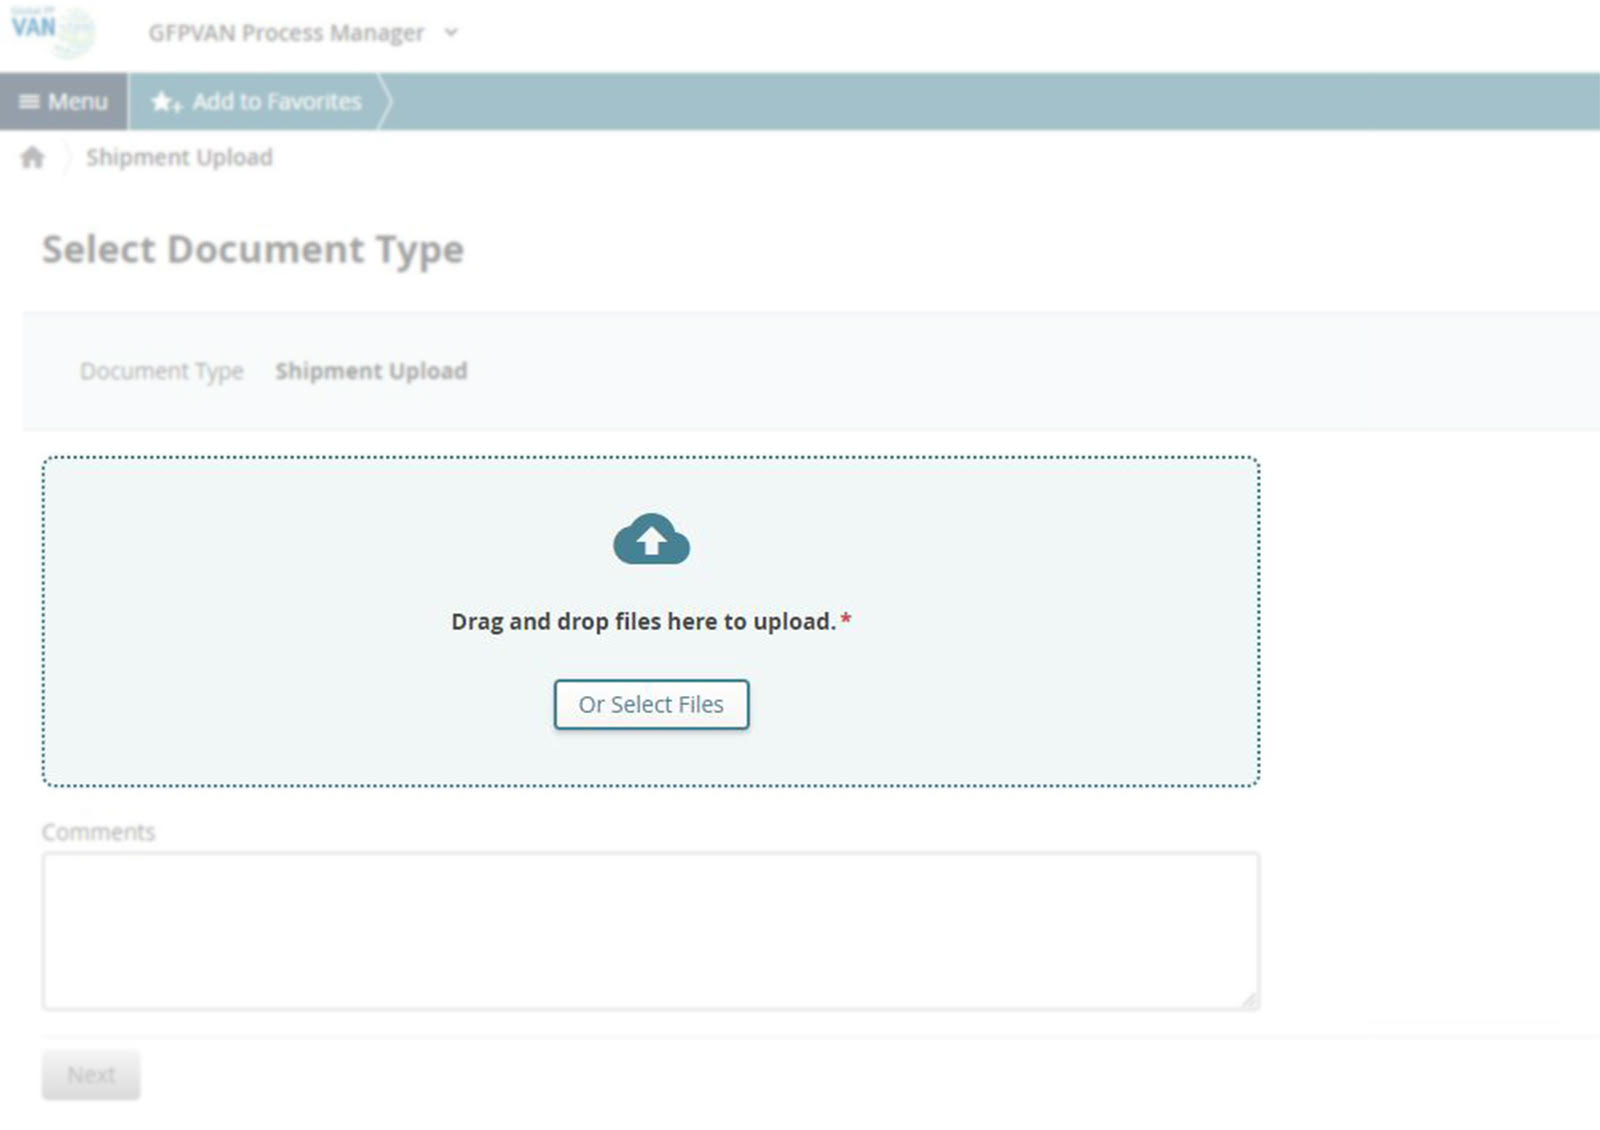Click the cloud upload icon

pyautogui.click(x=651, y=540)
